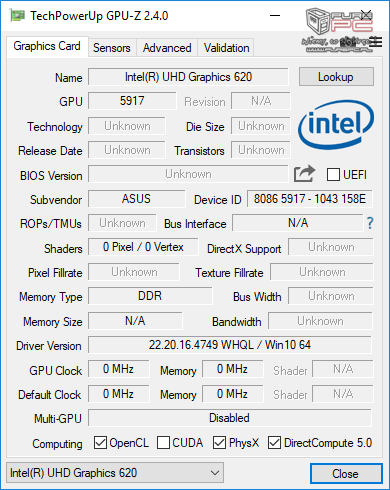Click the Technology Unknown field
390x490 pixels.
pyautogui.click(x=127, y=126)
